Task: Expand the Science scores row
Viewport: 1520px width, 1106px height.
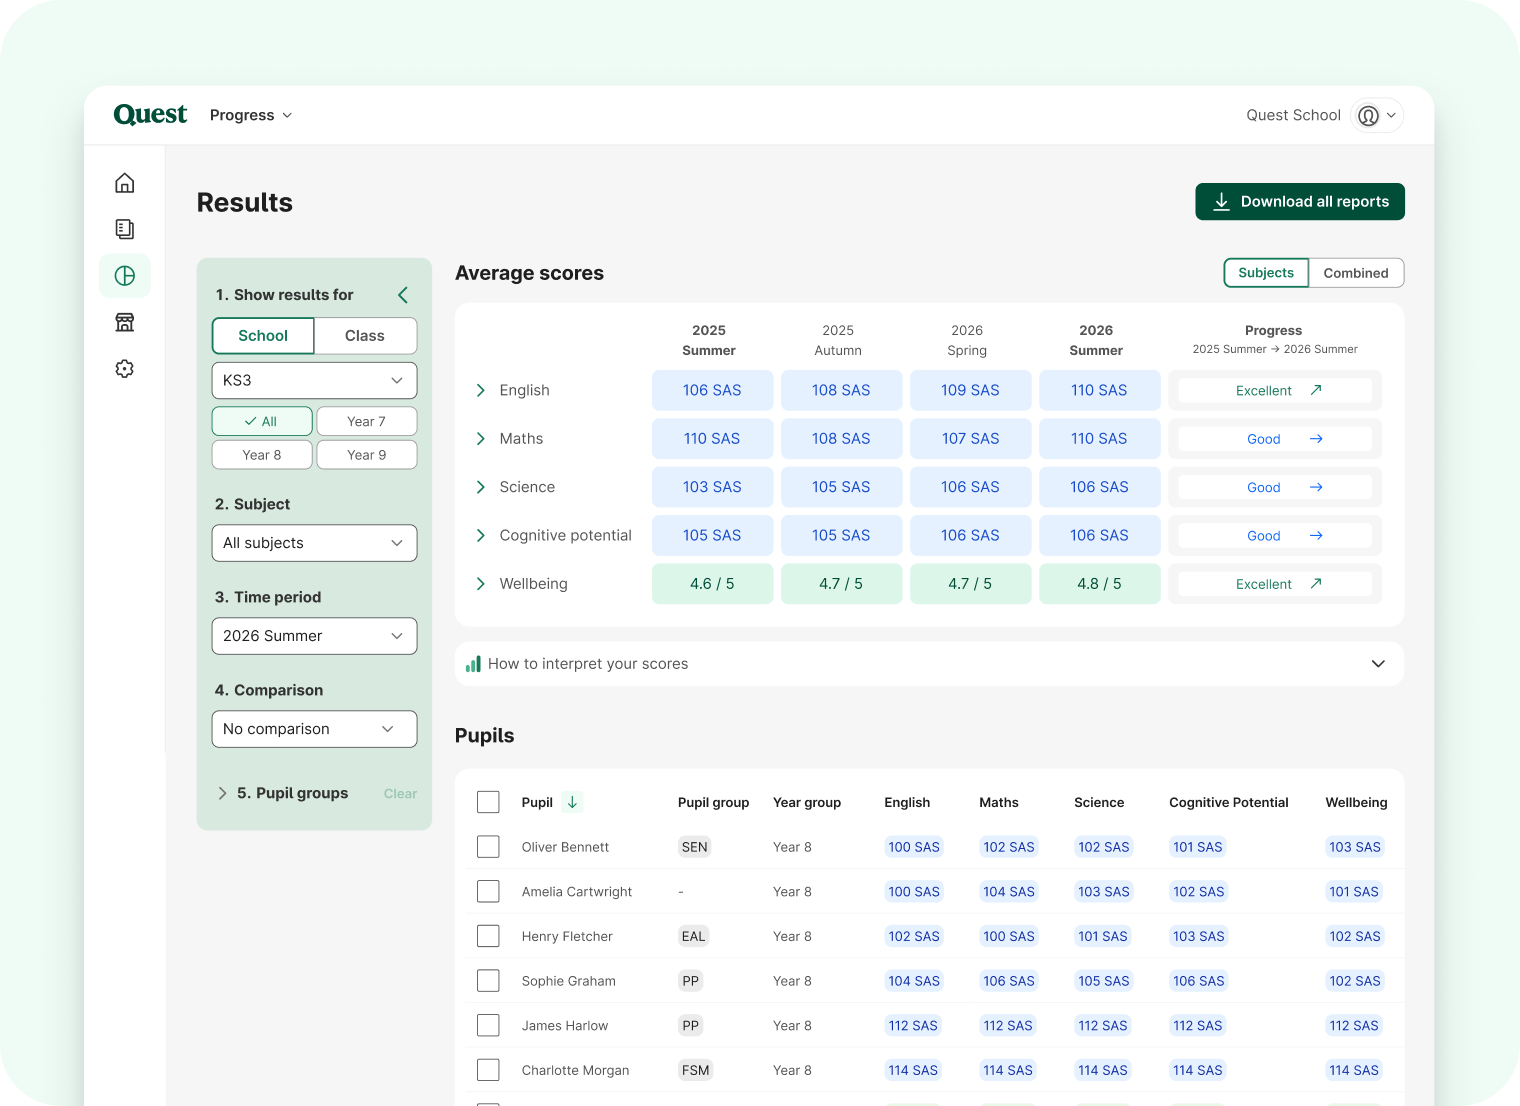Action: 480,487
